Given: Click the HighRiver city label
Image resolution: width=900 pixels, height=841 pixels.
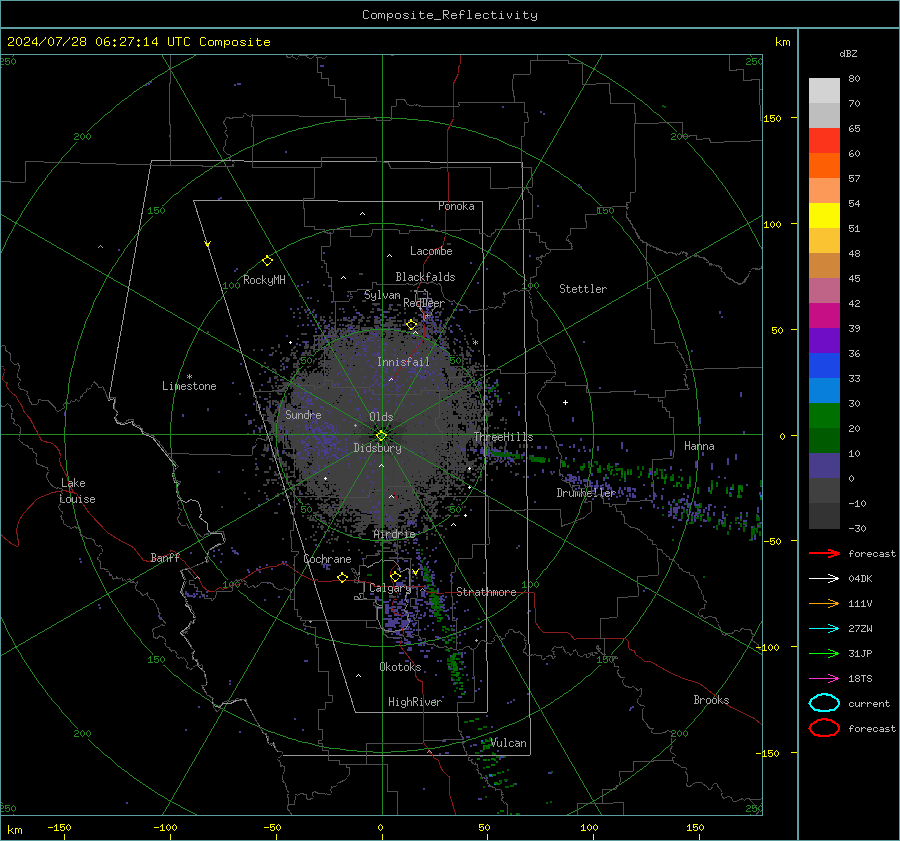Looking at the screenshot, I should tap(415, 702).
